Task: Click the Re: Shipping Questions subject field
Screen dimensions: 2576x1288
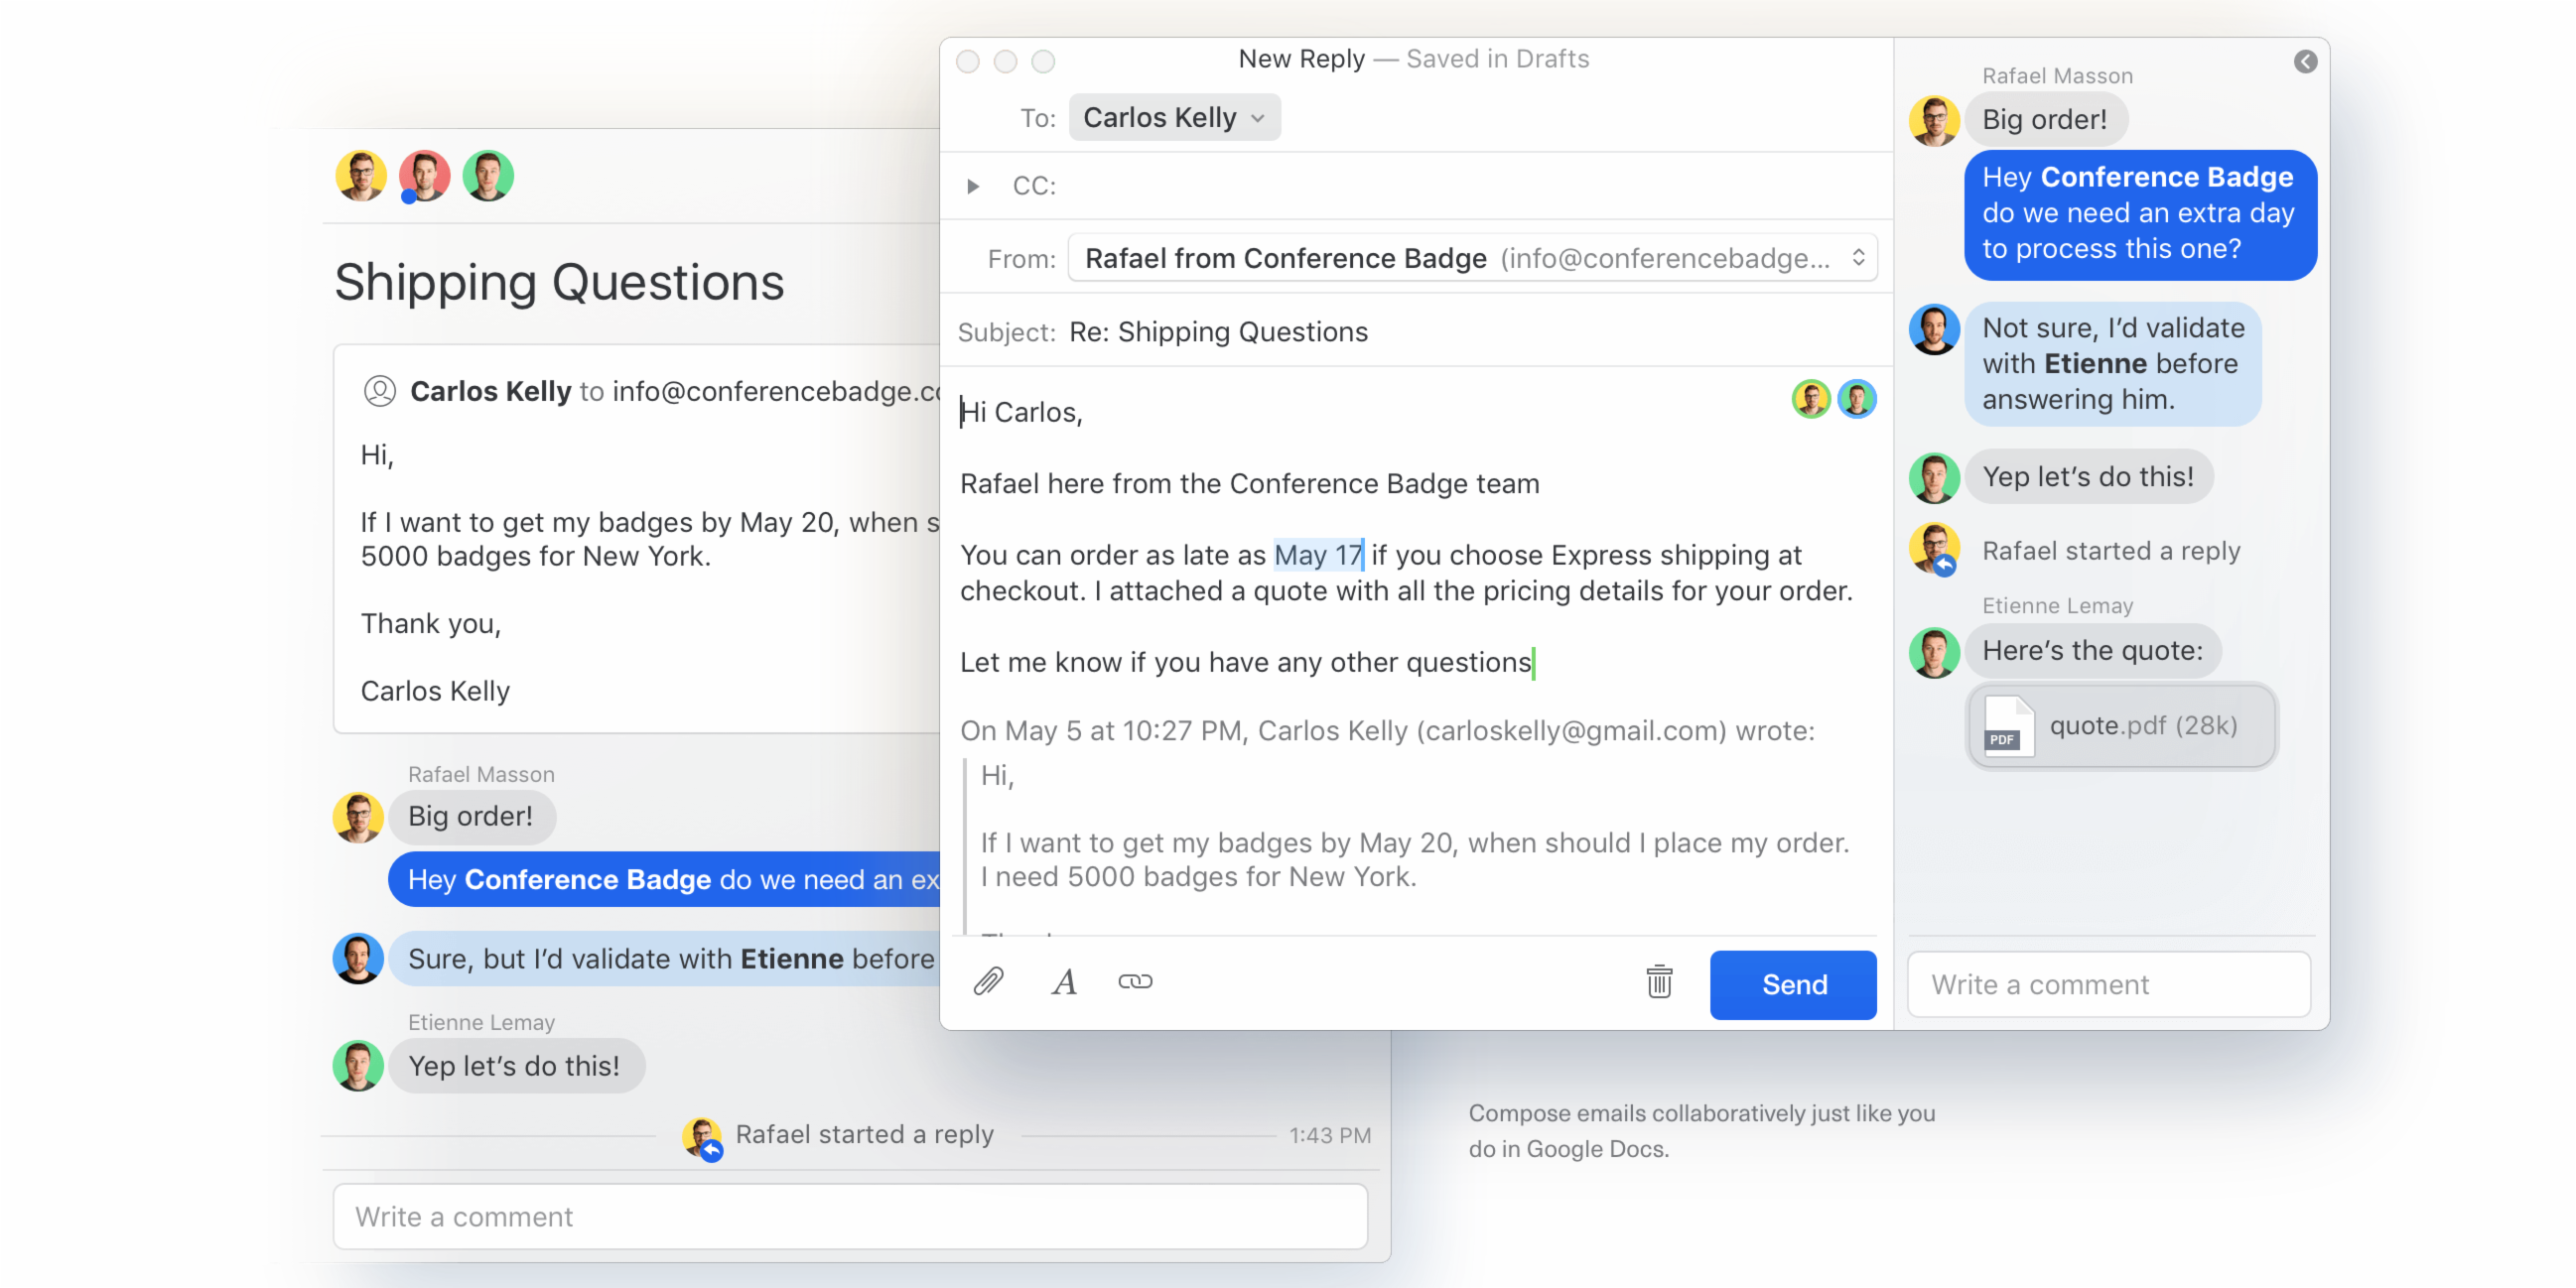Action: [1218, 332]
